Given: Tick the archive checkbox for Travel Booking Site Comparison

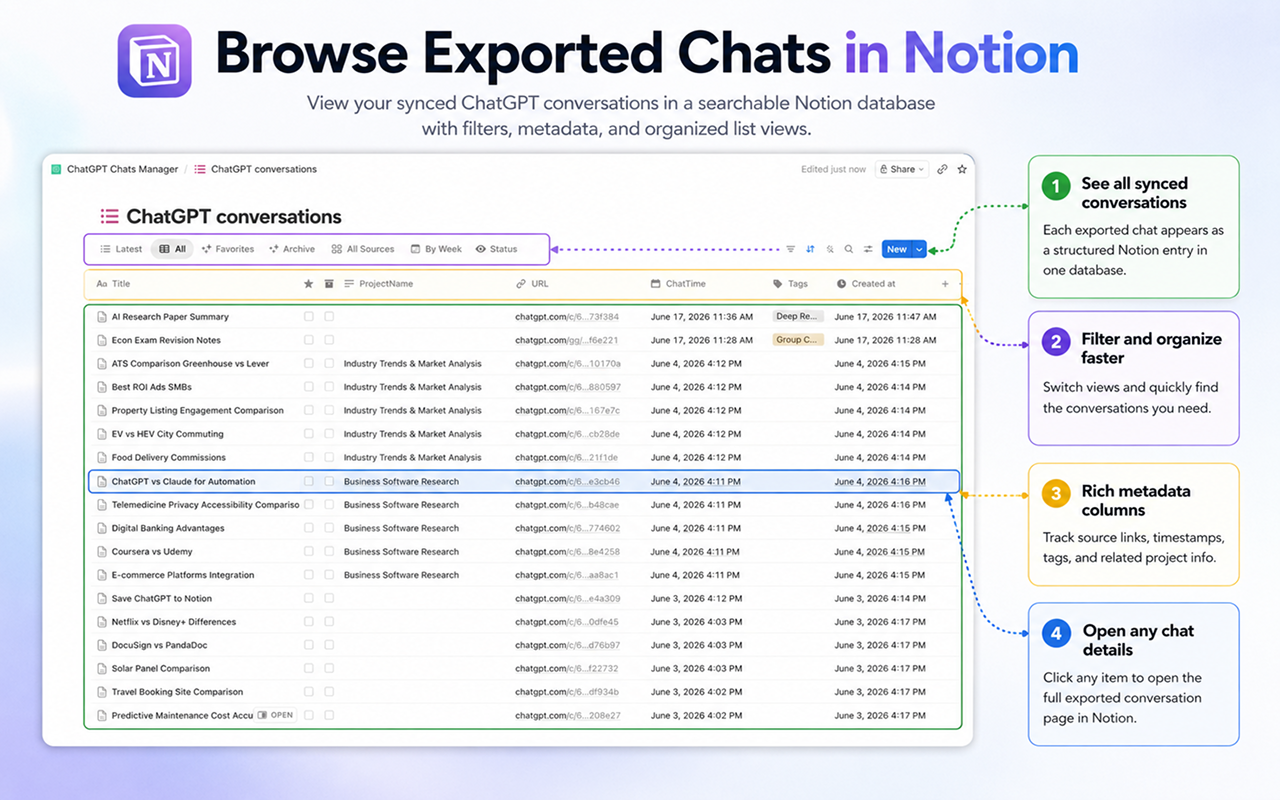Looking at the screenshot, I should [x=329, y=692].
